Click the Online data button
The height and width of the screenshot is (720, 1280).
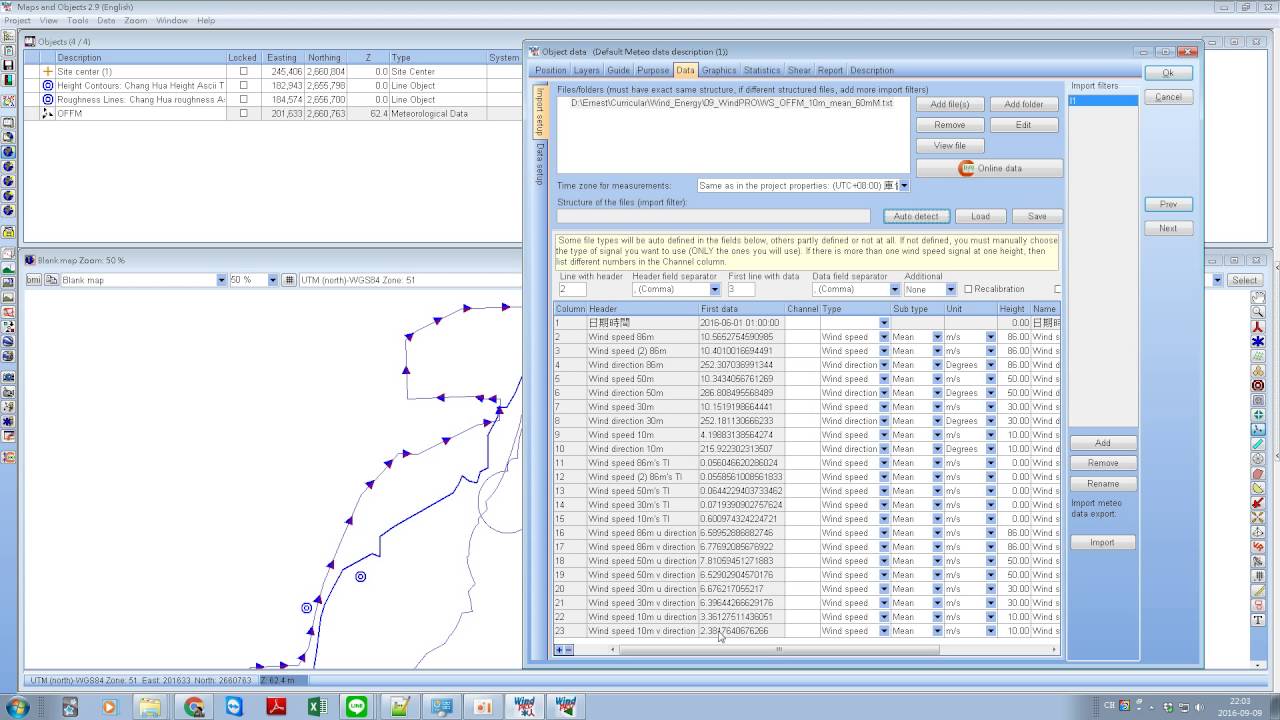click(x=989, y=168)
